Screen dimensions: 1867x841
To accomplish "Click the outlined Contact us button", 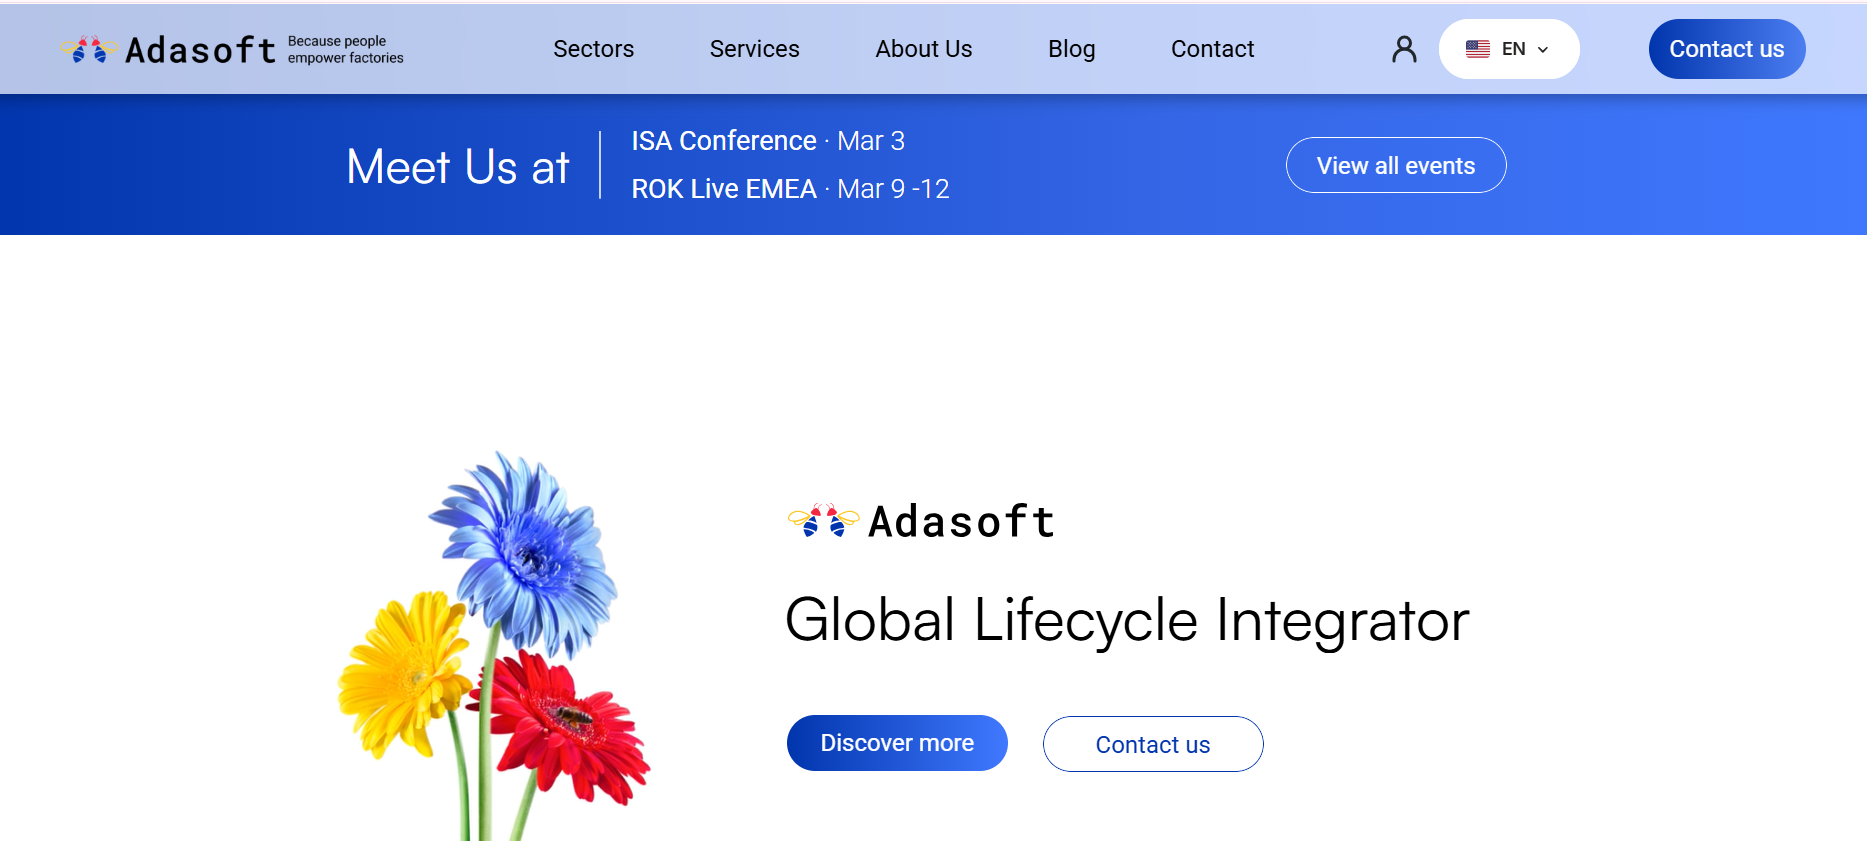I will (x=1152, y=744).
